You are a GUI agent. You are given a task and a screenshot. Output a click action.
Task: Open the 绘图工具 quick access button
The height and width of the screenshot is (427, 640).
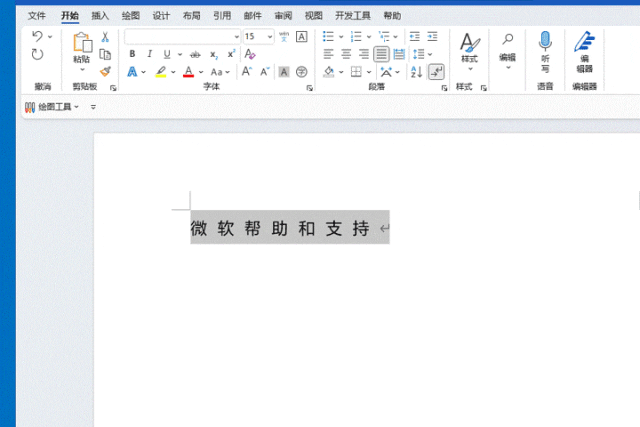point(52,107)
